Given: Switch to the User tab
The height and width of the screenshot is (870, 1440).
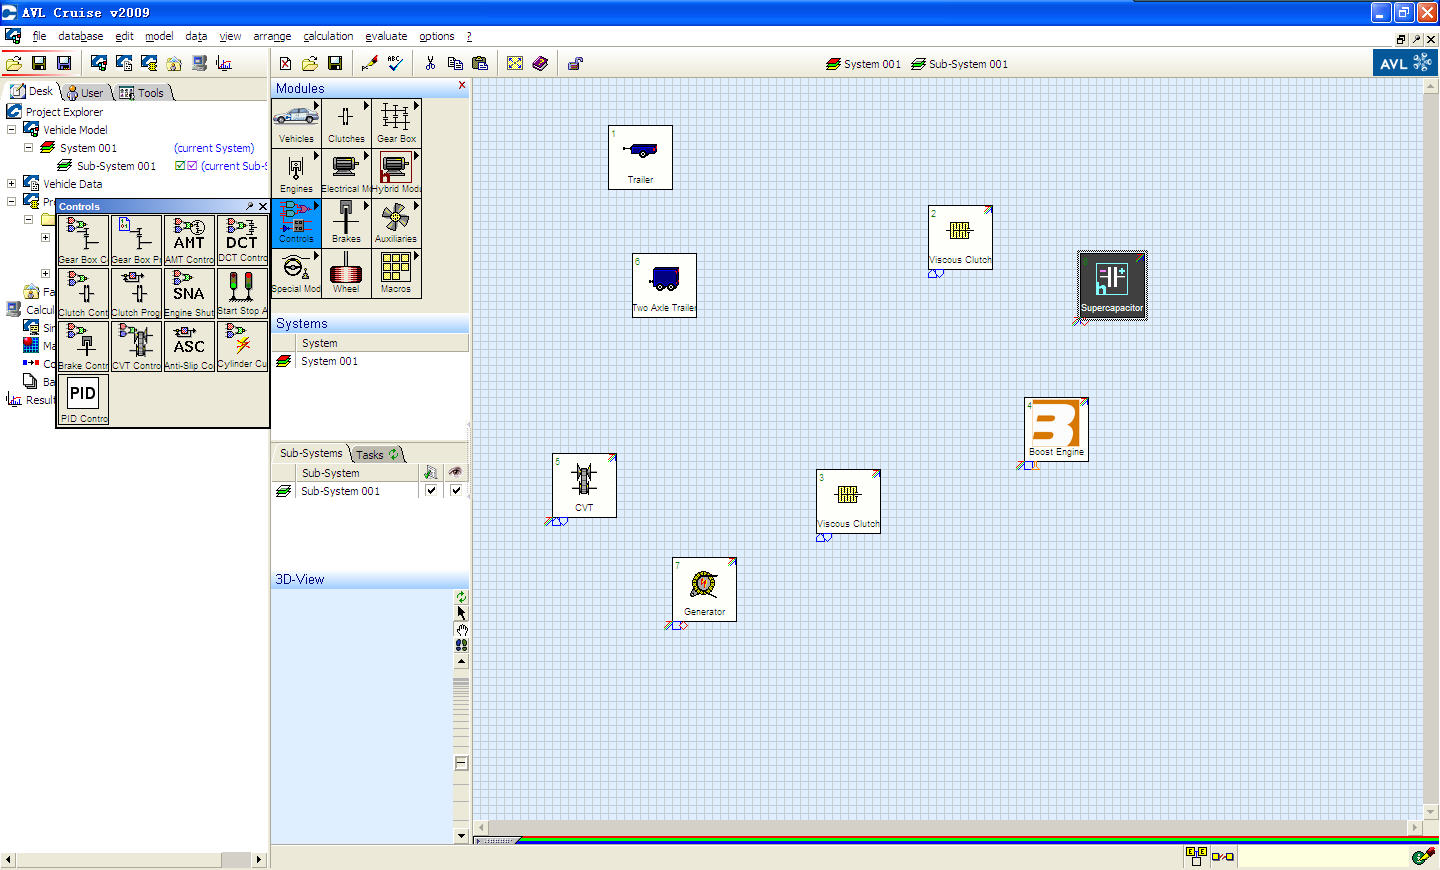Looking at the screenshot, I should point(87,92).
